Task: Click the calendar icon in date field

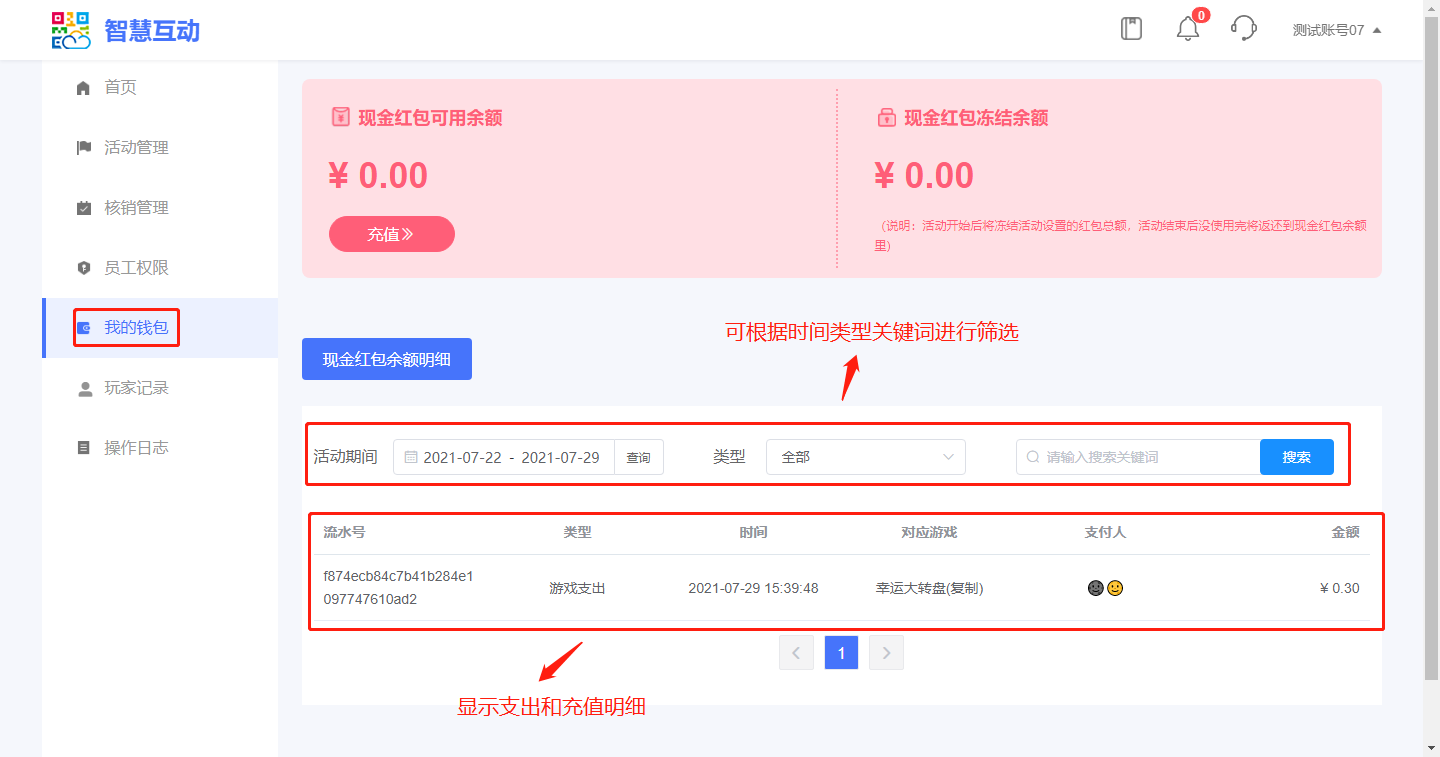Action: (x=410, y=457)
